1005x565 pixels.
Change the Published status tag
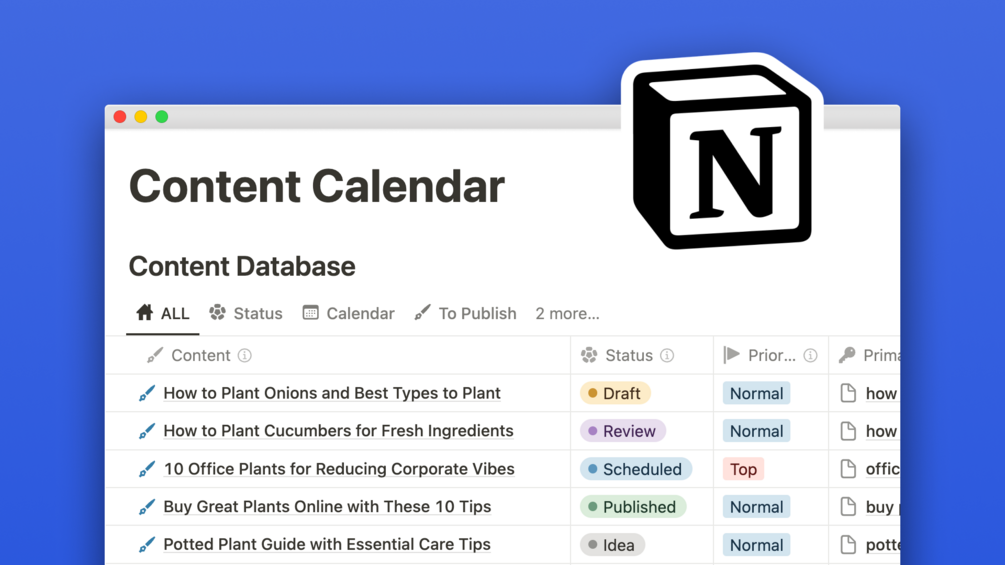tap(633, 507)
